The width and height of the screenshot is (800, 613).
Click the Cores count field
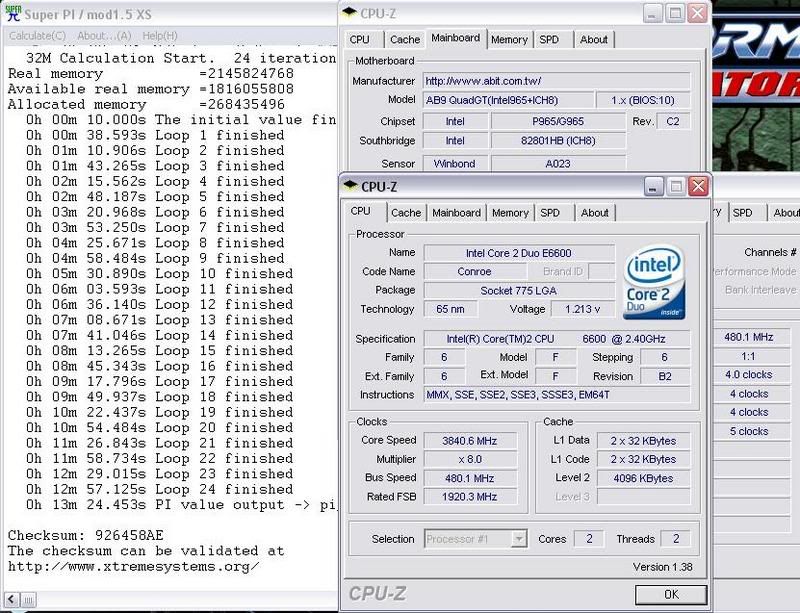point(589,538)
